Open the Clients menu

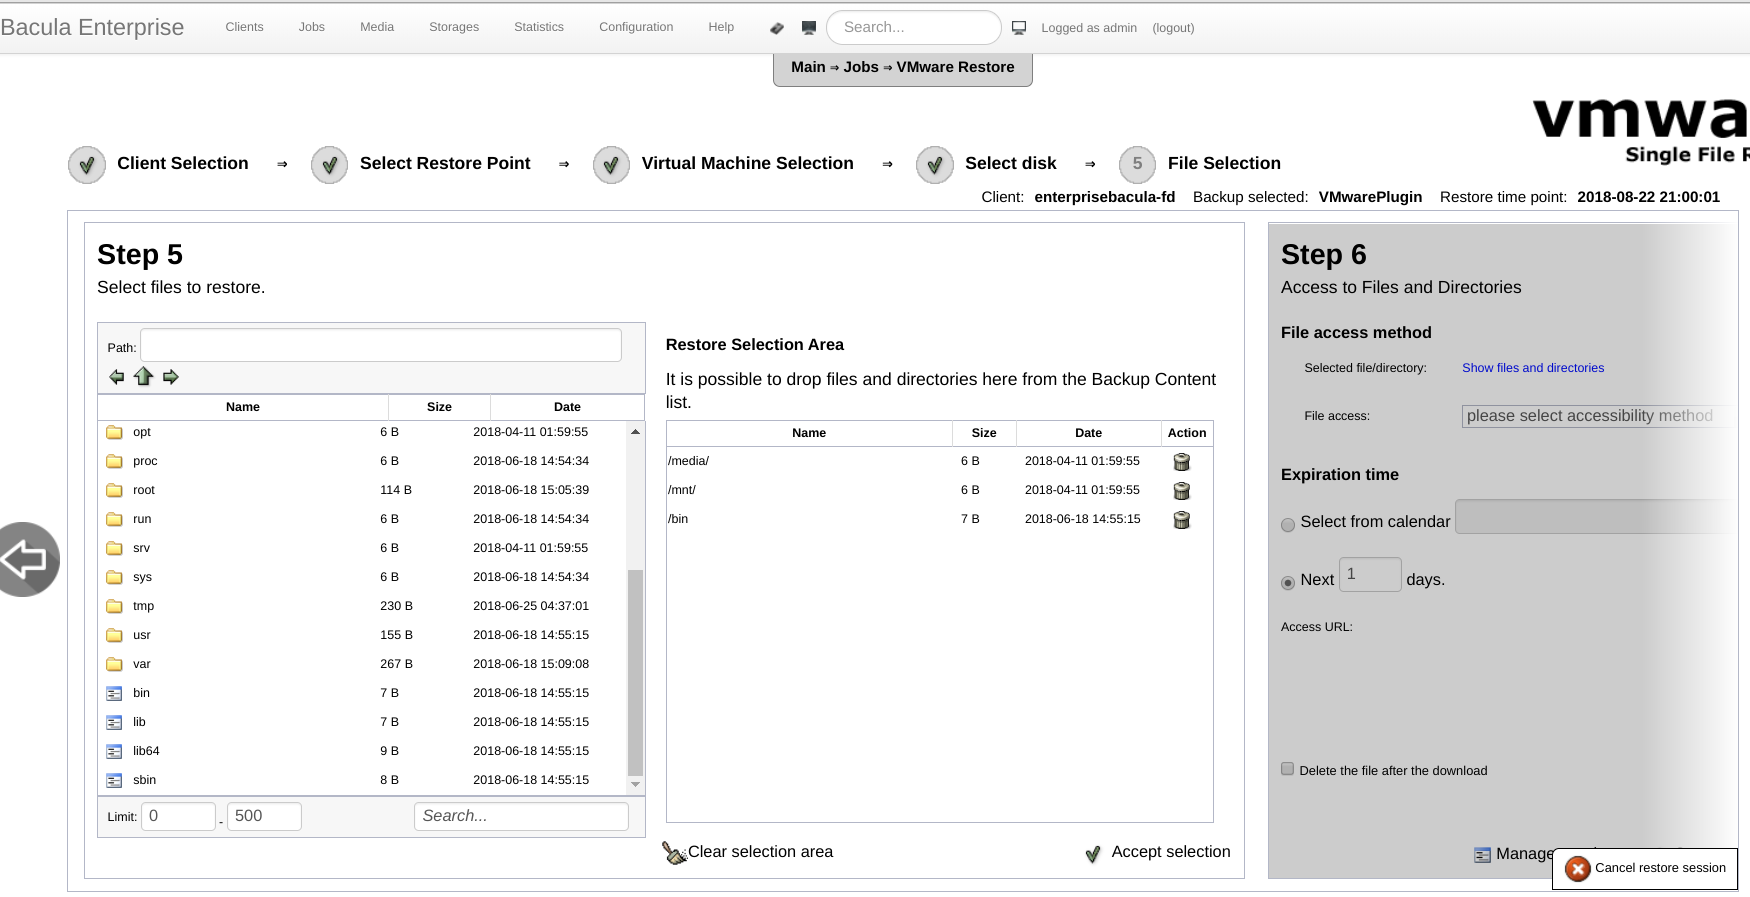[x=244, y=27]
